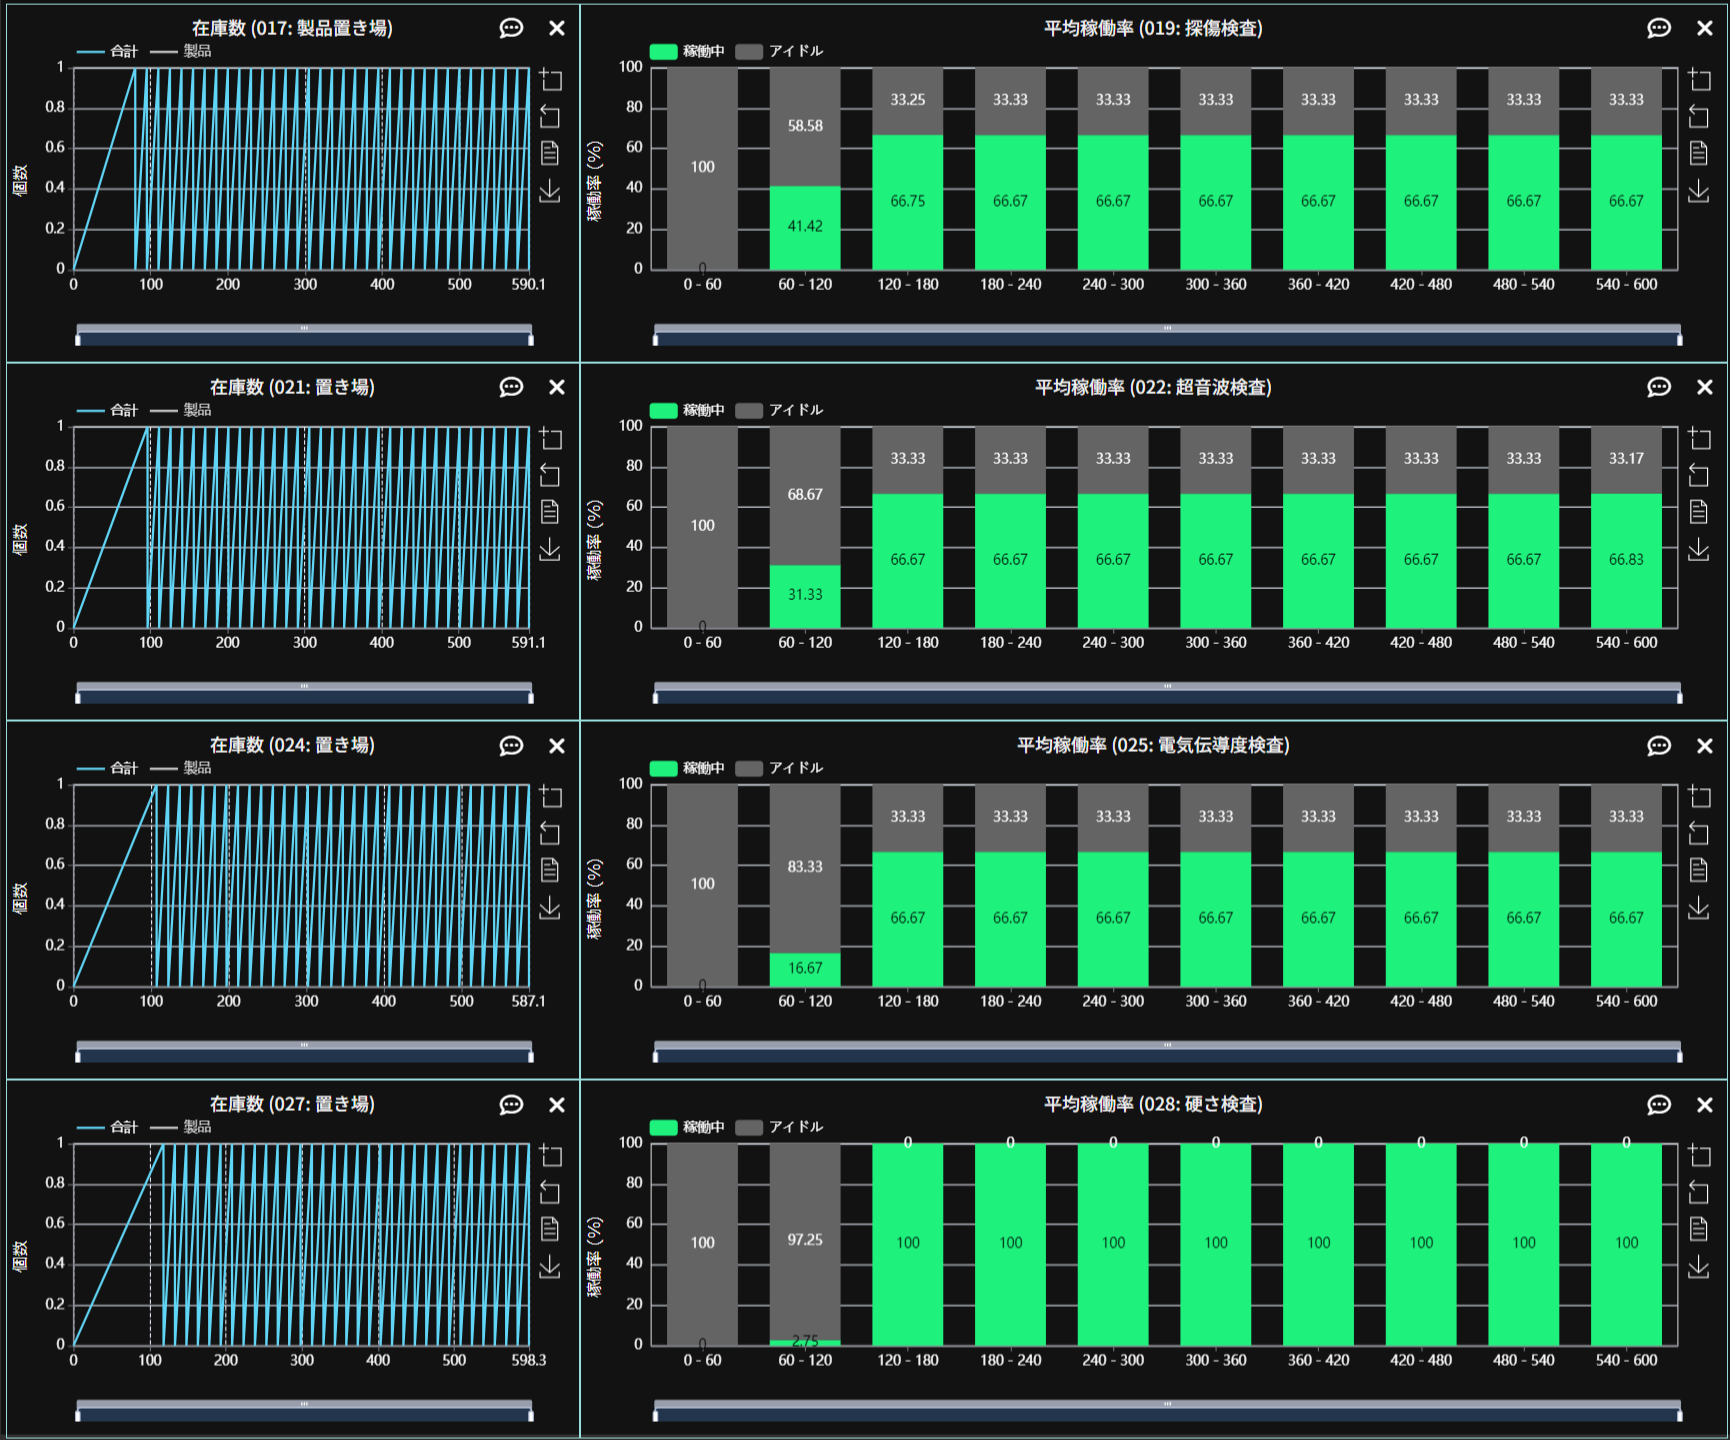The image size is (1730, 1440).
Task: Reset zoom on 017 製品置き場 chart
Action: click(x=550, y=116)
